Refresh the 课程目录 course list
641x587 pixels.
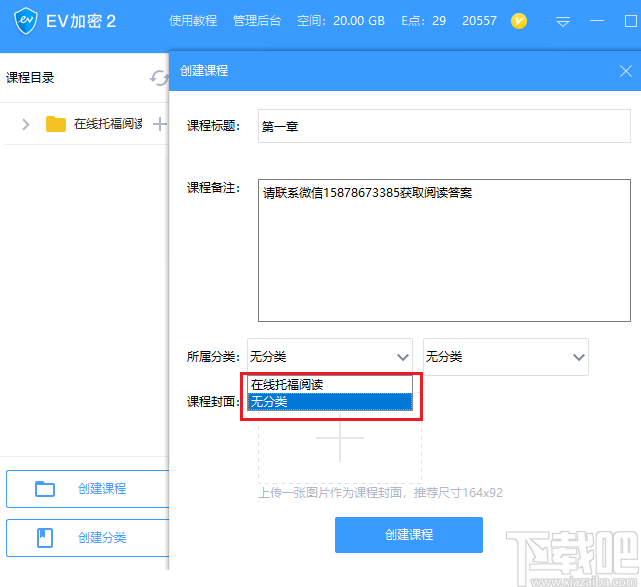tap(159, 77)
